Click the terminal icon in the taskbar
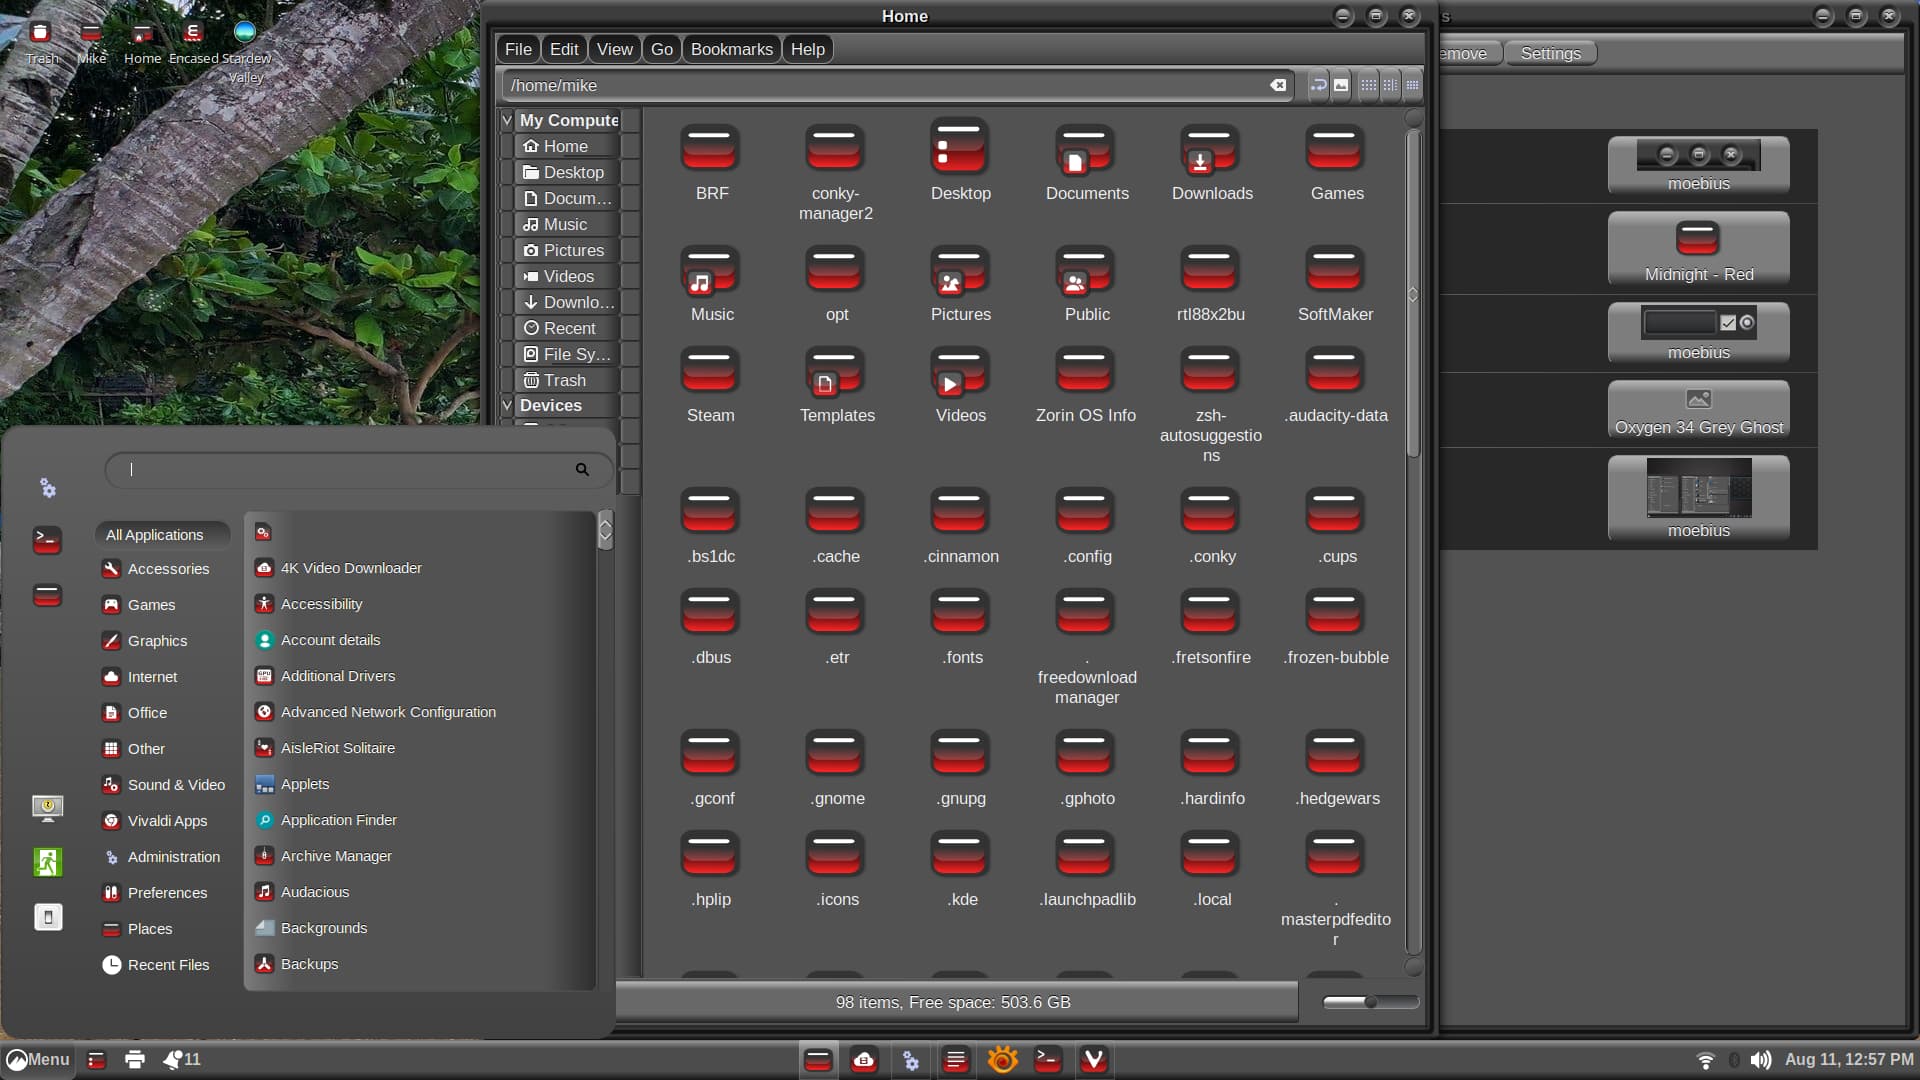 [1047, 1059]
